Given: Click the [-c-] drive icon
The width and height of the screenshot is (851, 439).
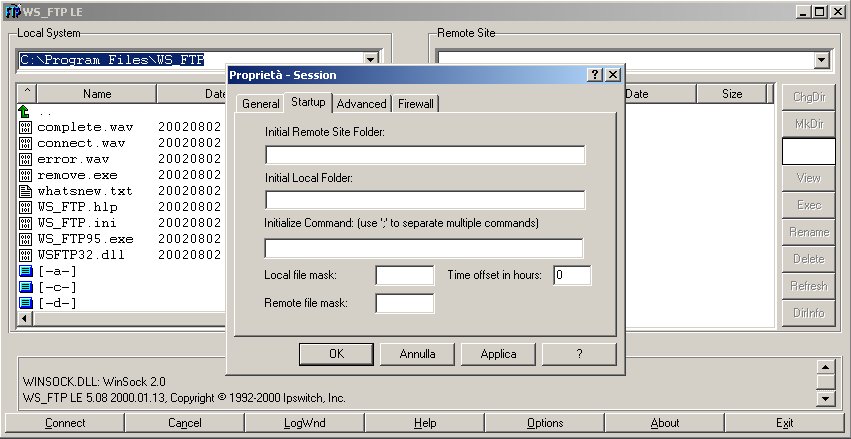Looking at the screenshot, I should point(26,287).
